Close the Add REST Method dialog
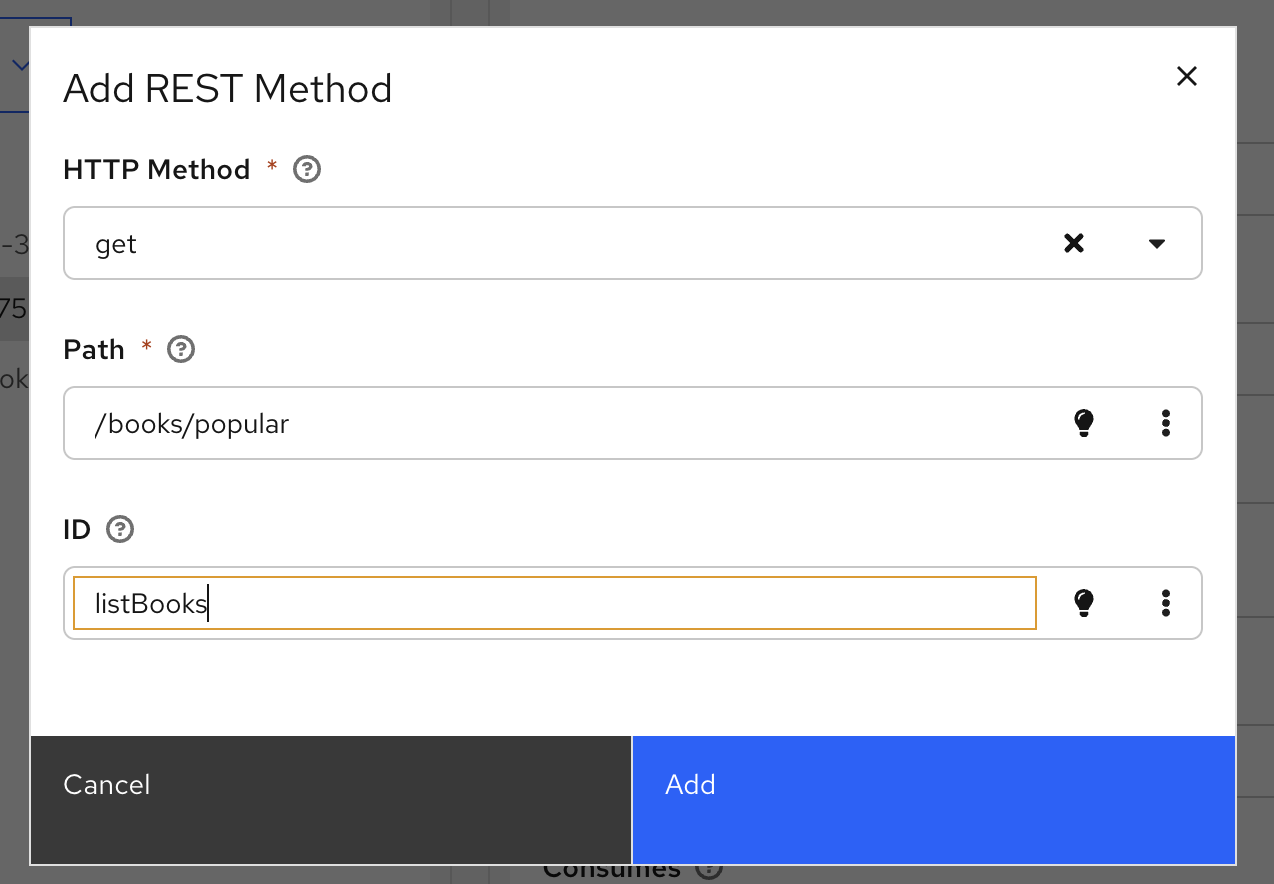1274x884 pixels. click(x=1186, y=75)
